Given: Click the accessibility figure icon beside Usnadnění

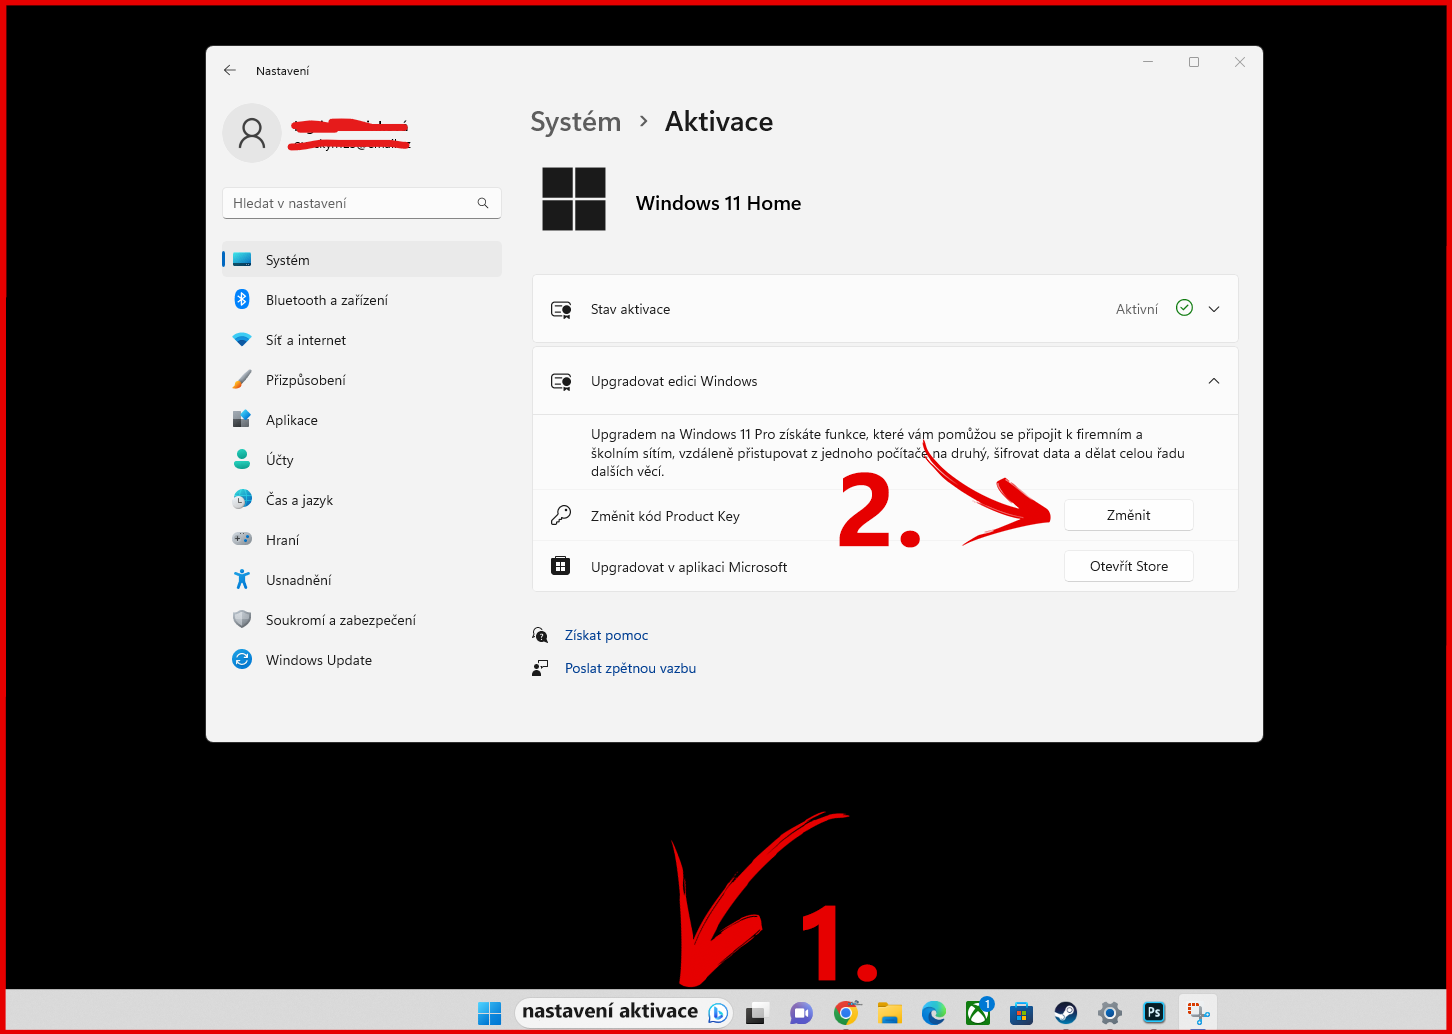Looking at the screenshot, I should pos(242,579).
